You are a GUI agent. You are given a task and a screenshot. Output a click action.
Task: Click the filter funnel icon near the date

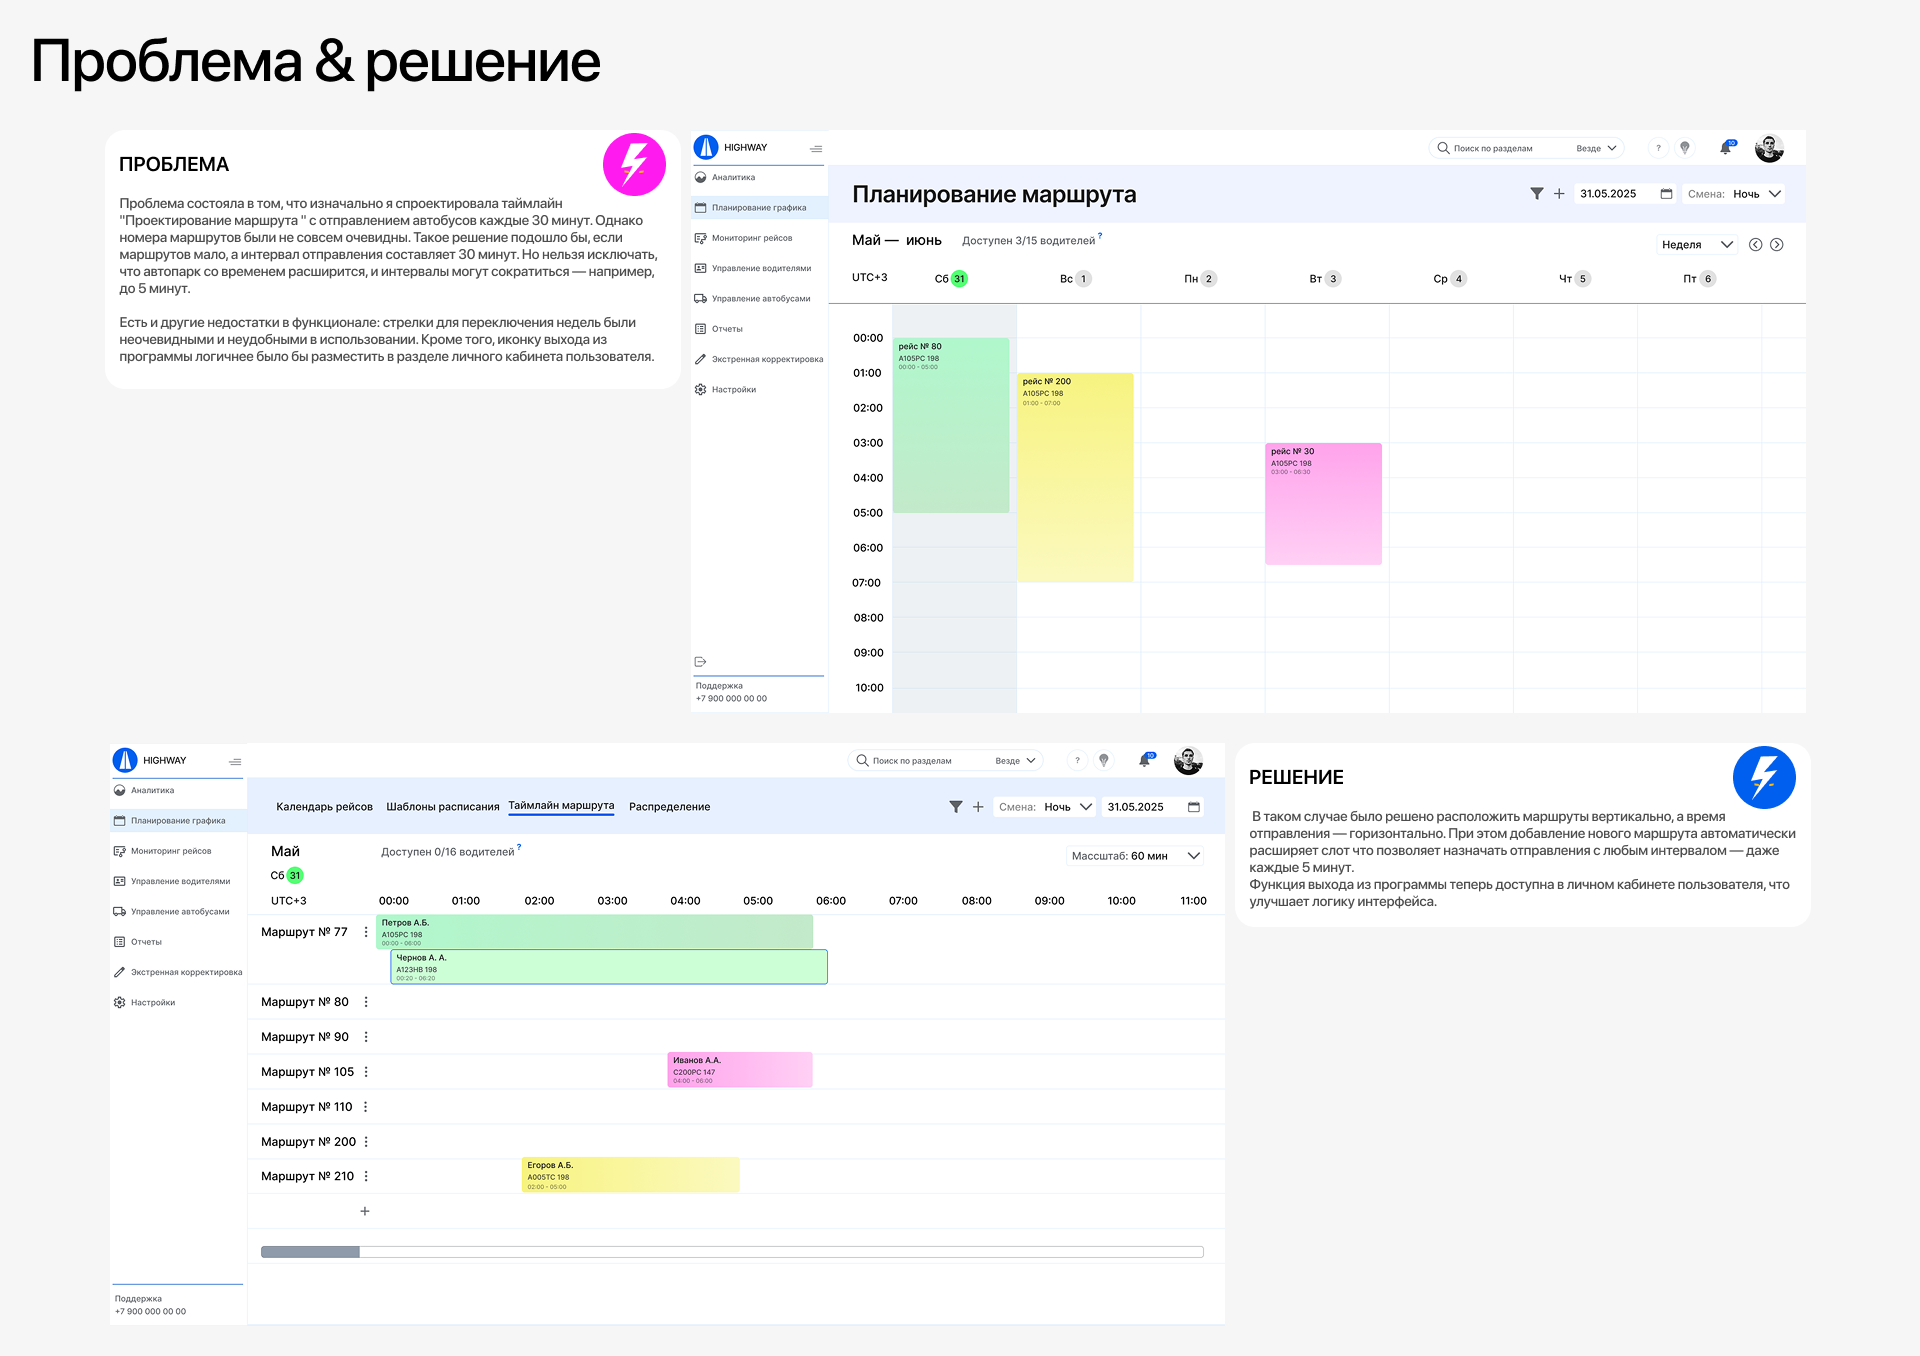pyautogui.click(x=1537, y=194)
